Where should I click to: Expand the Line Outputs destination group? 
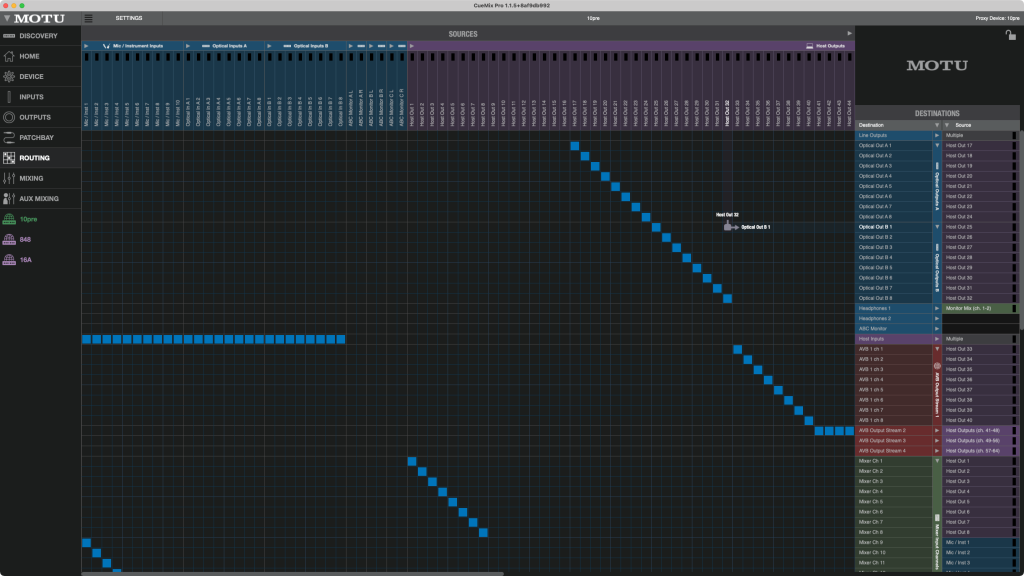tap(937, 135)
